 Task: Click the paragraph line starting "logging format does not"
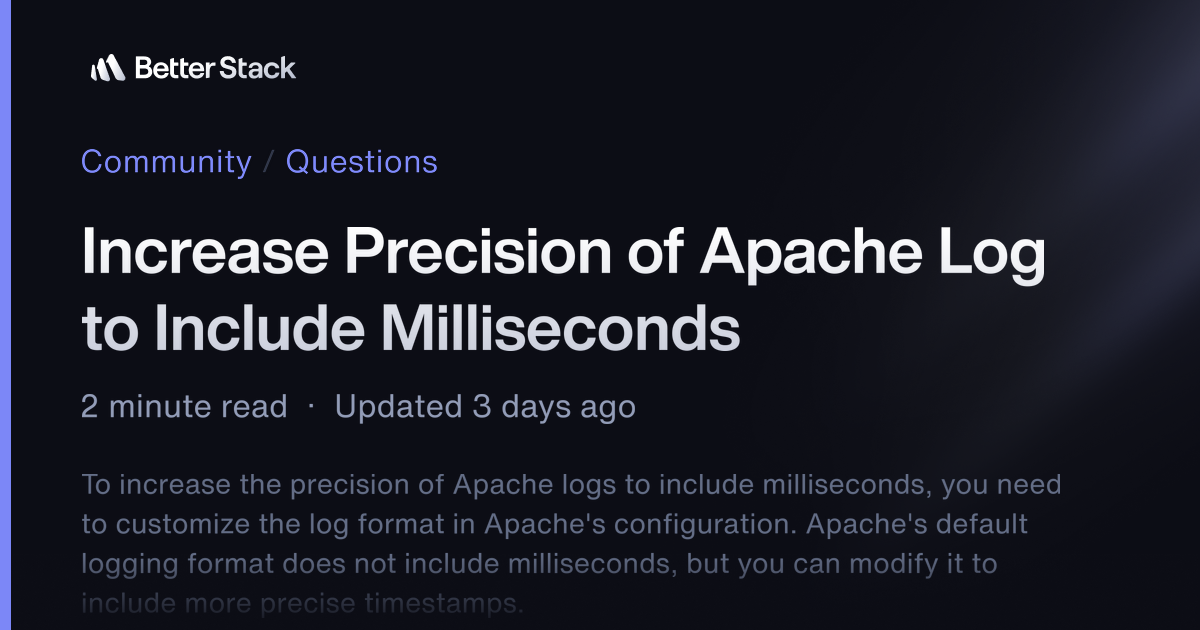tap(539, 563)
